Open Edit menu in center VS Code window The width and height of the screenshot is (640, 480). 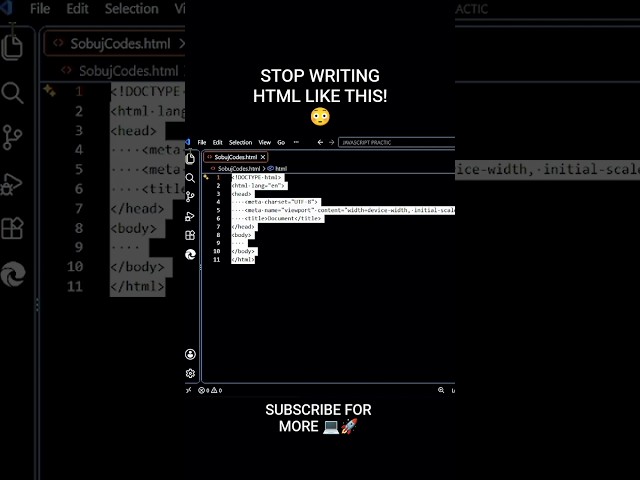218,142
